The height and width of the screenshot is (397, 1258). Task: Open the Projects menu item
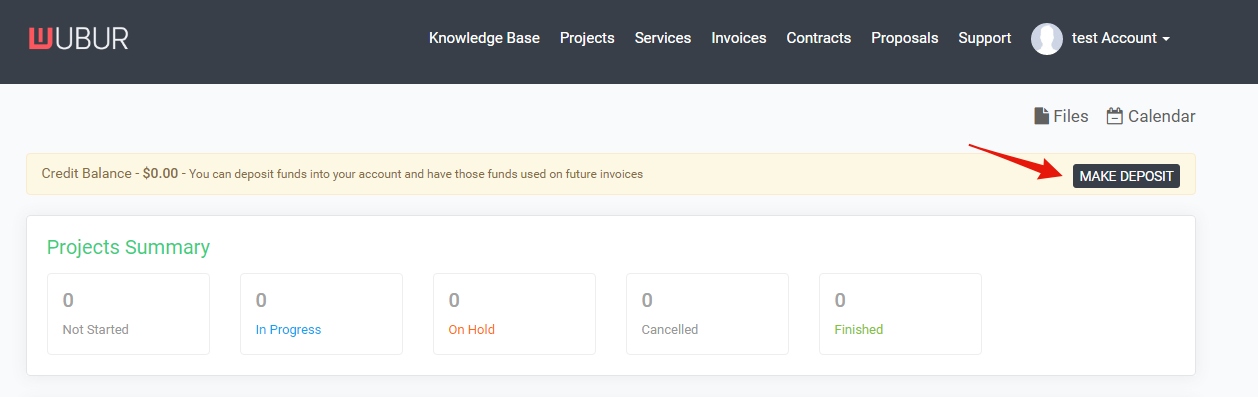(587, 38)
